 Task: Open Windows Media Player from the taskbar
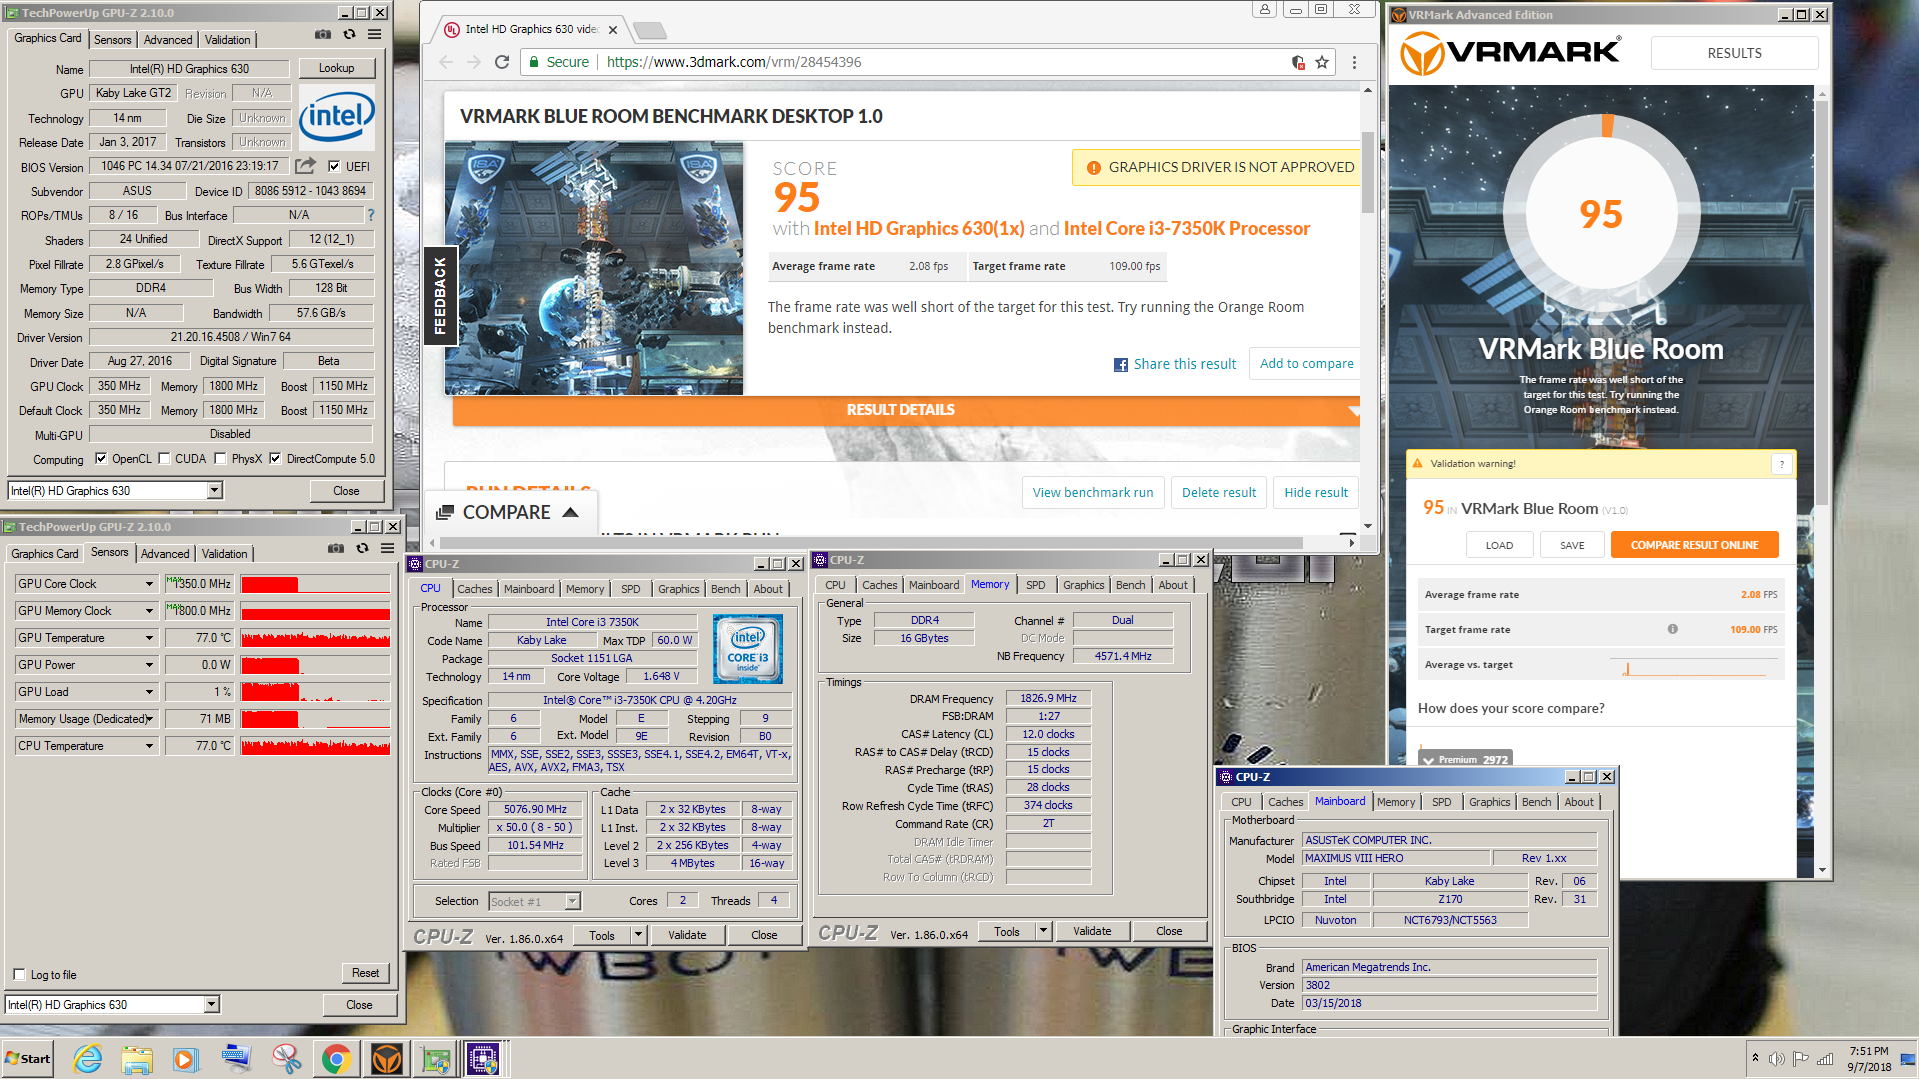pyautogui.click(x=186, y=1059)
